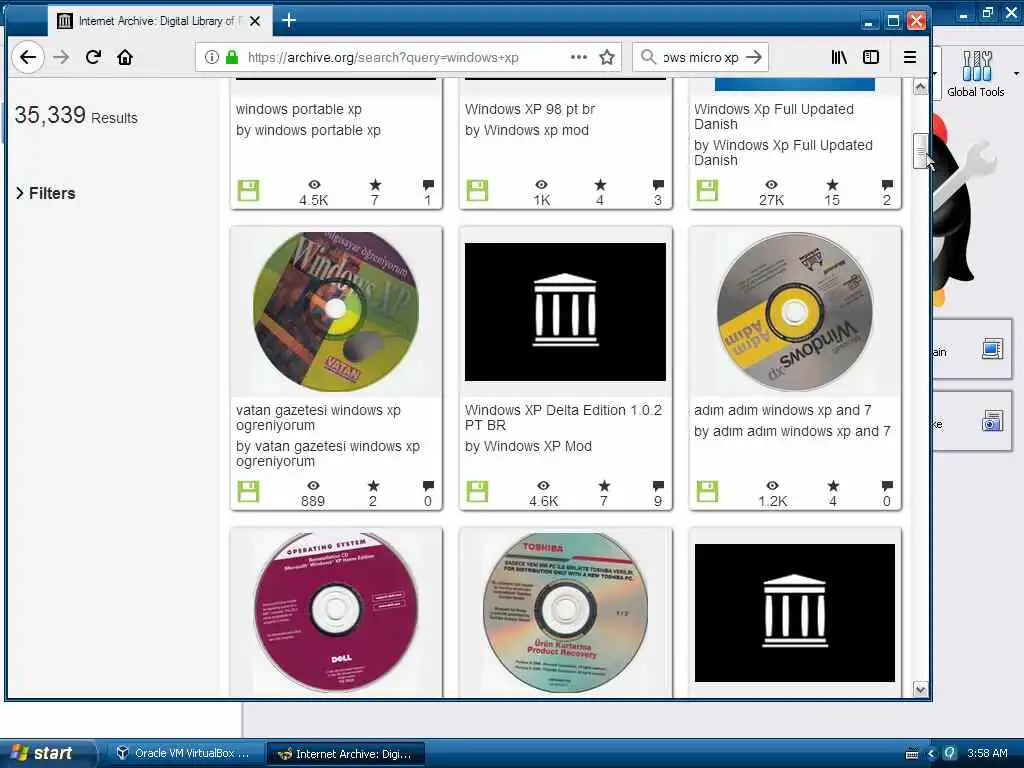
Task: Click VirtualBox monitor icon in background window
Action: point(992,349)
